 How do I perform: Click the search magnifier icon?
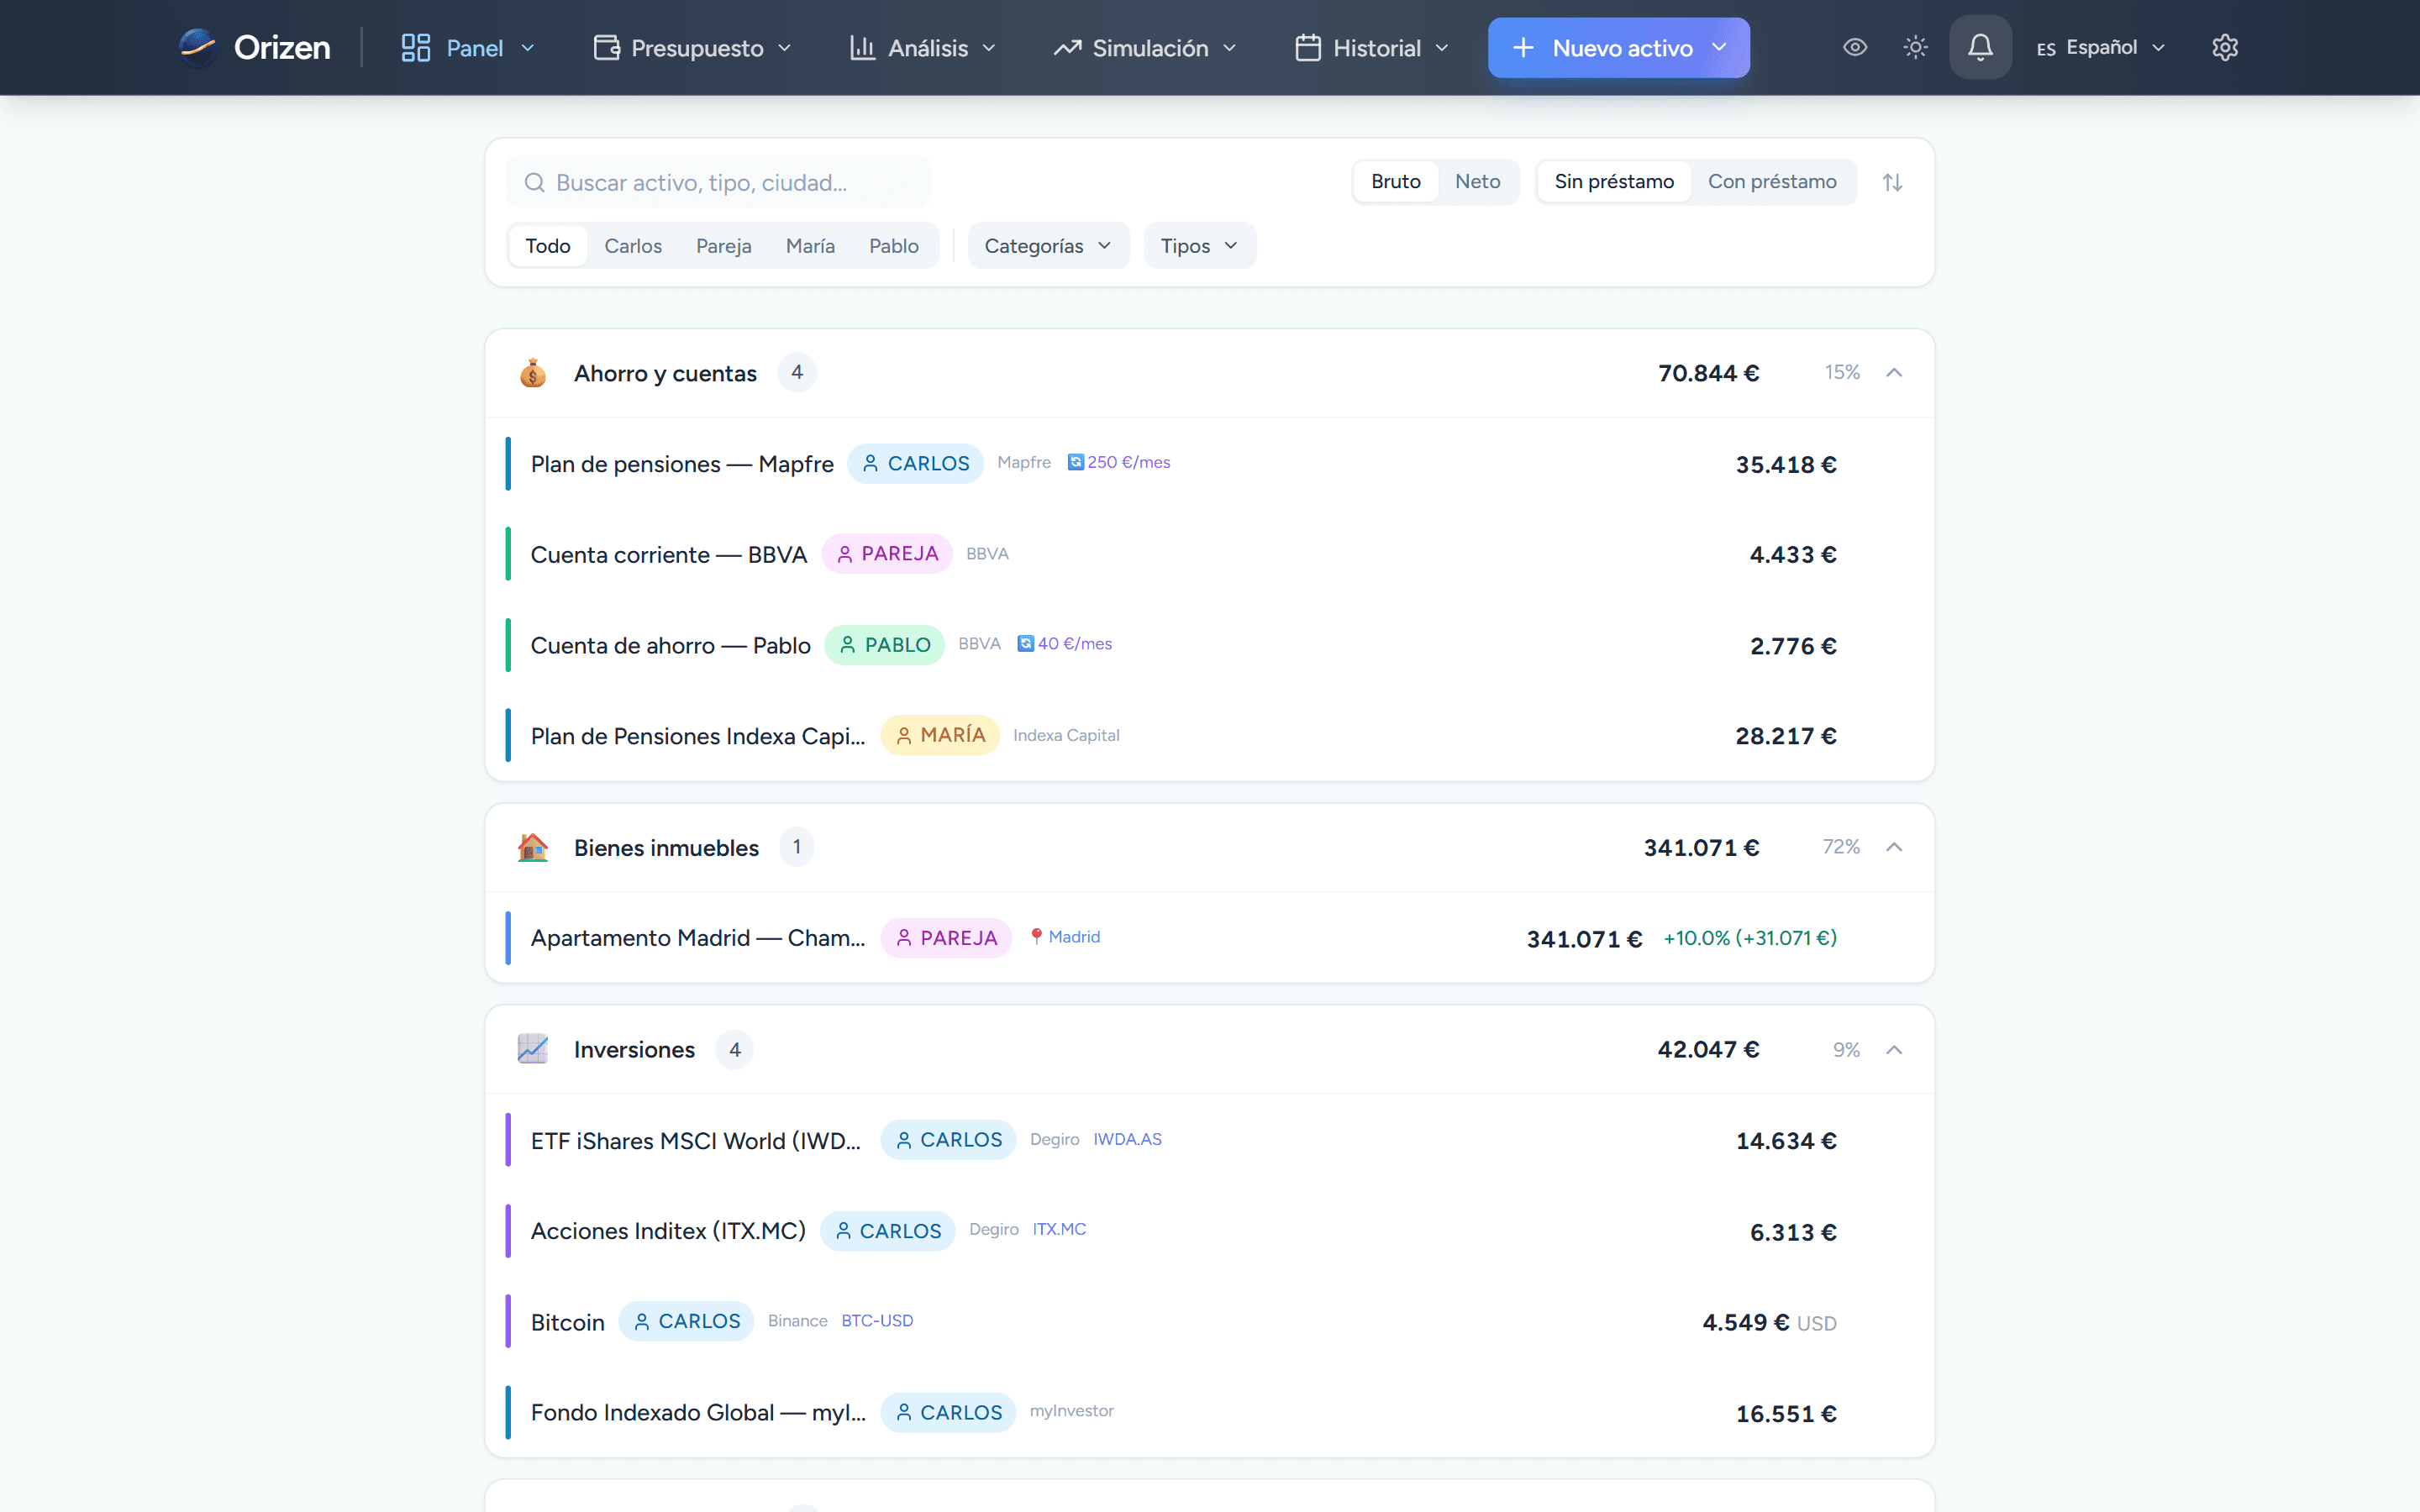(535, 182)
